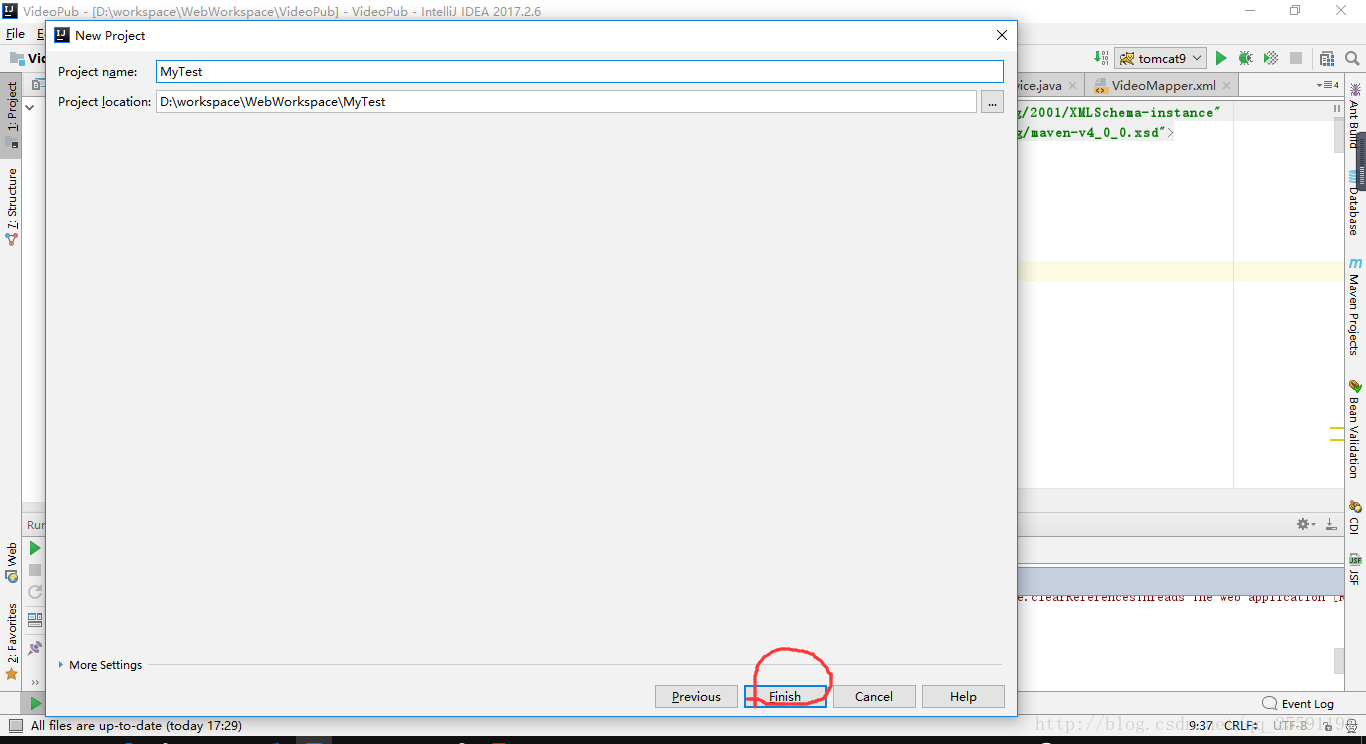
Task: Open Database tool window
Action: (1355, 202)
